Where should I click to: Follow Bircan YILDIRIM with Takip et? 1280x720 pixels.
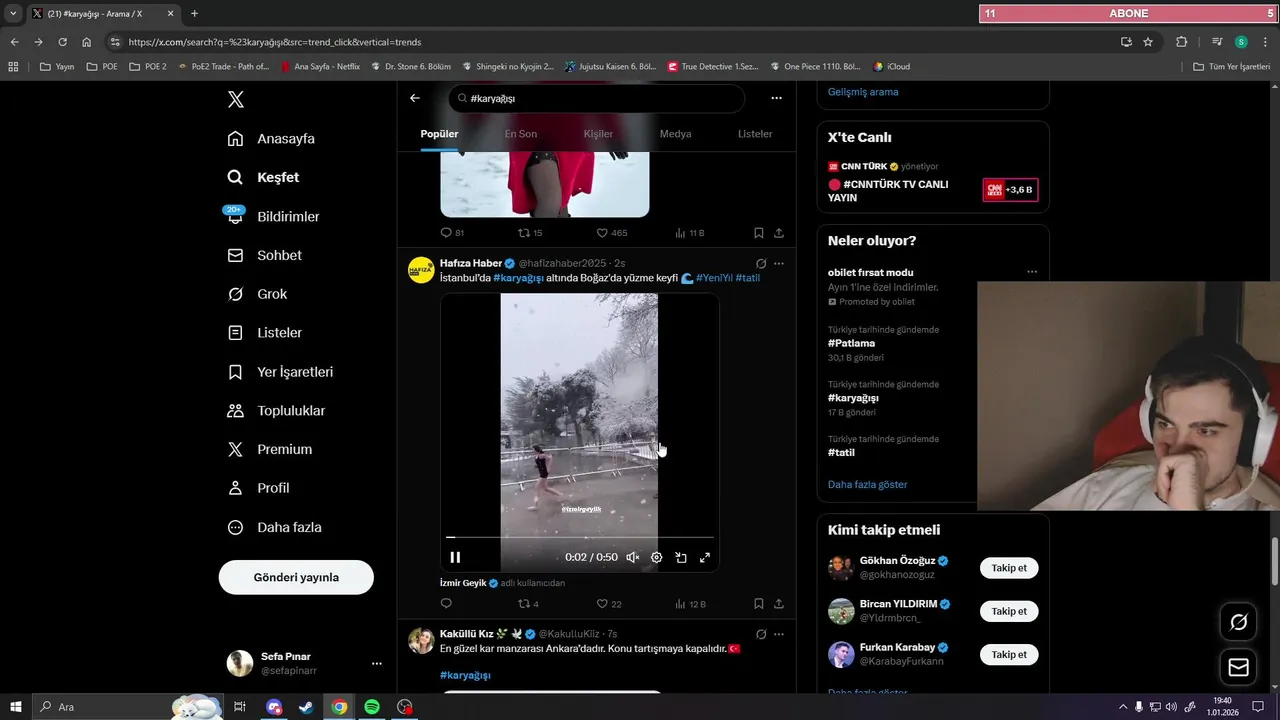click(x=1009, y=611)
